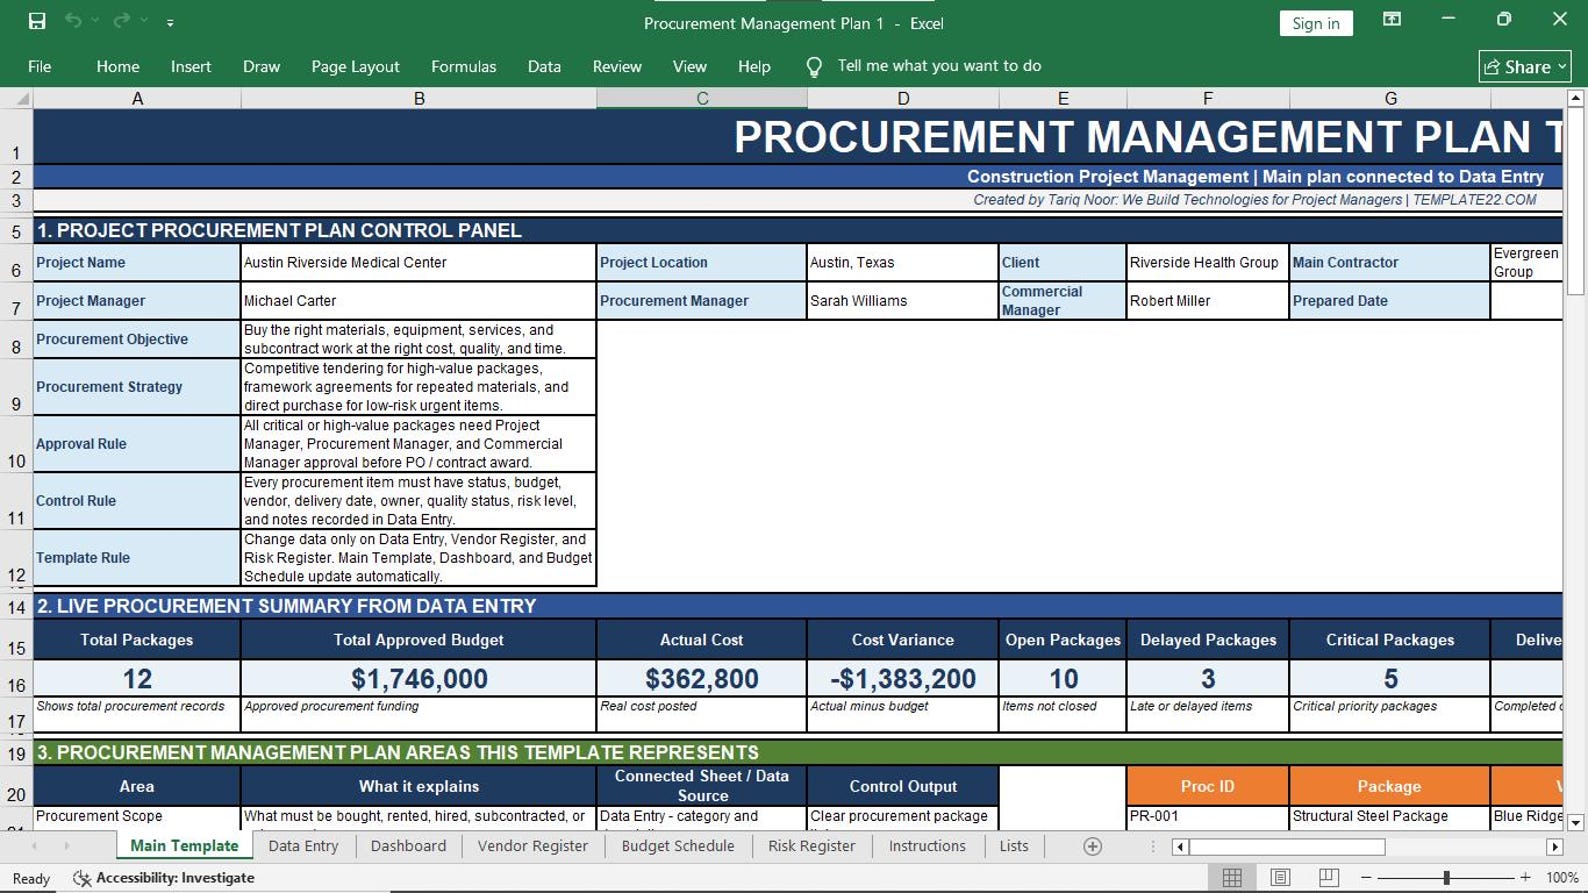The height and width of the screenshot is (893, 1588).
Task: Select the Structural Steel Package cell
Action: [1389, 817]
